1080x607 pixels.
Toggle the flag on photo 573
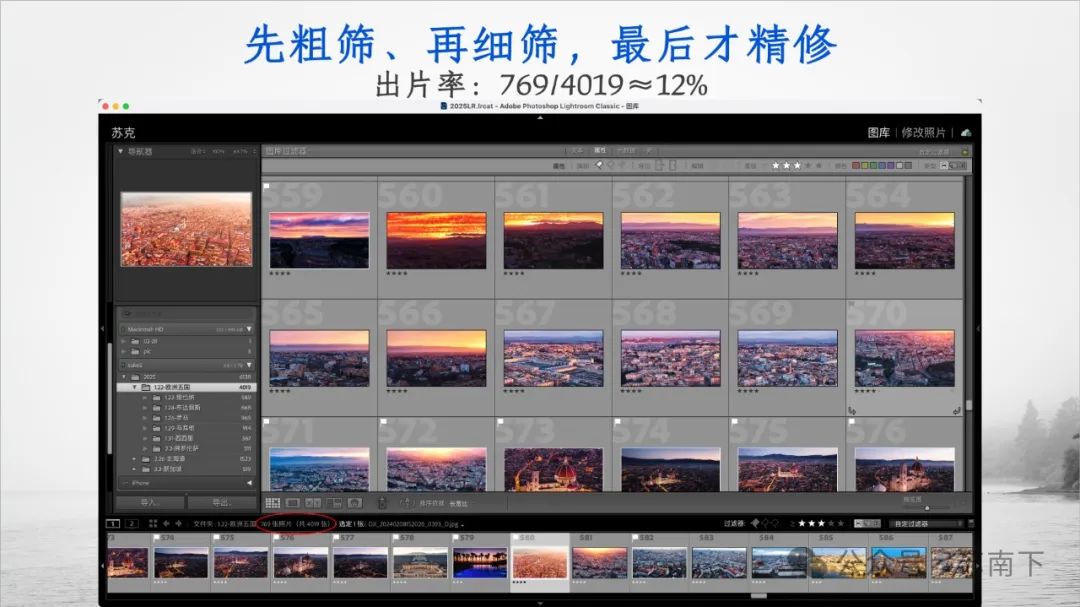pos(501,422)
